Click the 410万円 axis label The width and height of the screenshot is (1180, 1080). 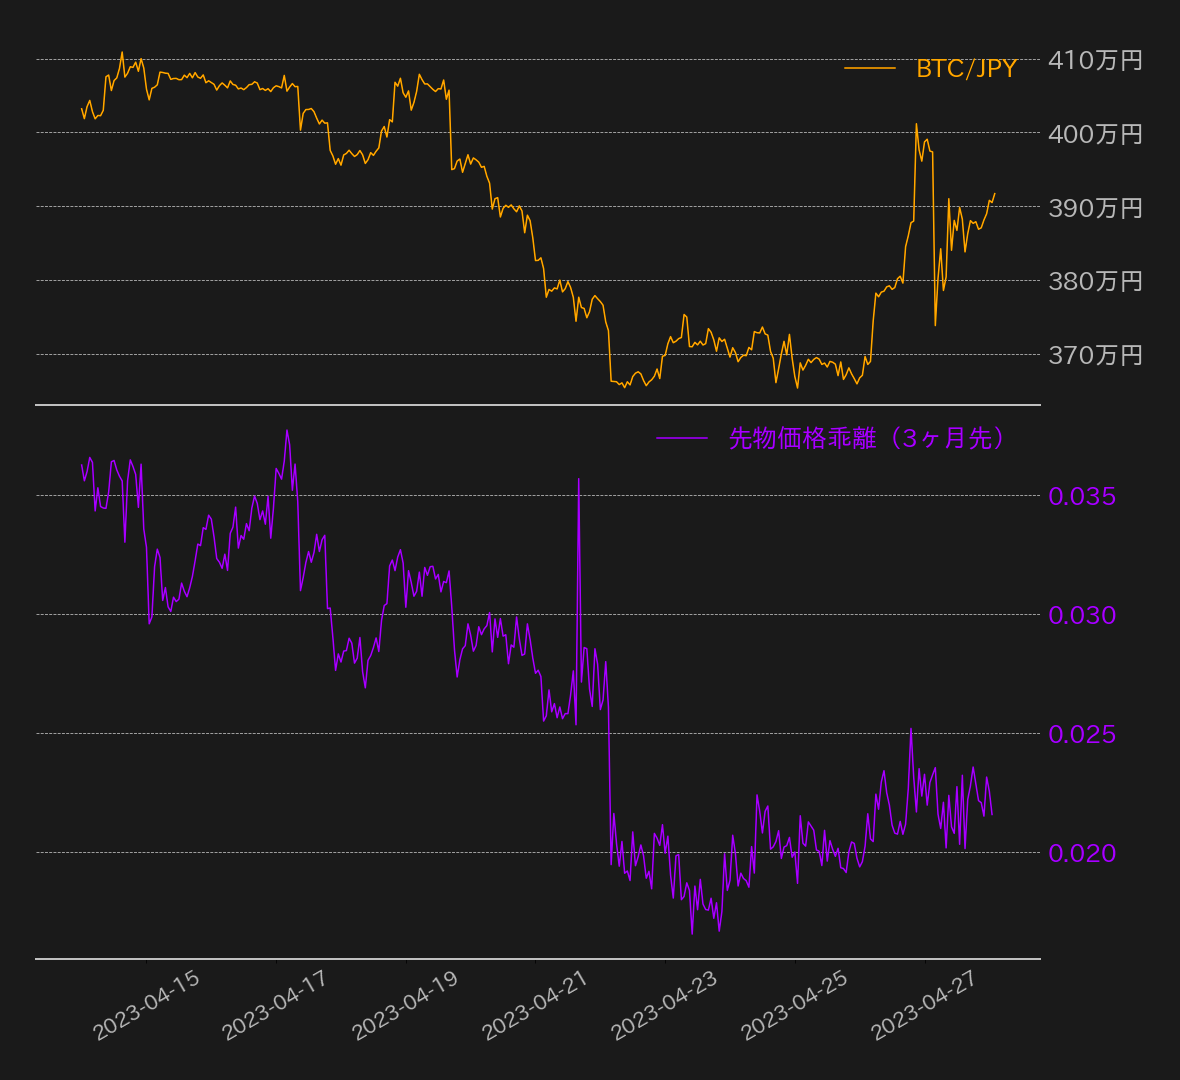tap(1095, 60)
